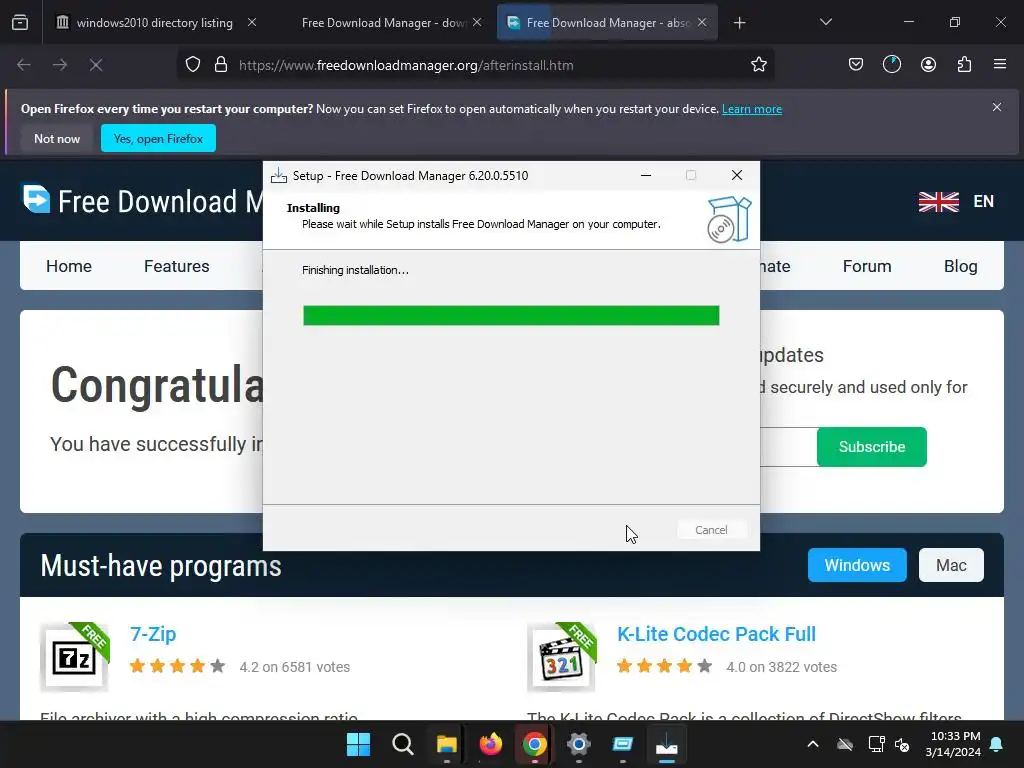The image size is (1024, 768).
Task: Click the installer setup taskbar icon
Action: click(667, 744)
